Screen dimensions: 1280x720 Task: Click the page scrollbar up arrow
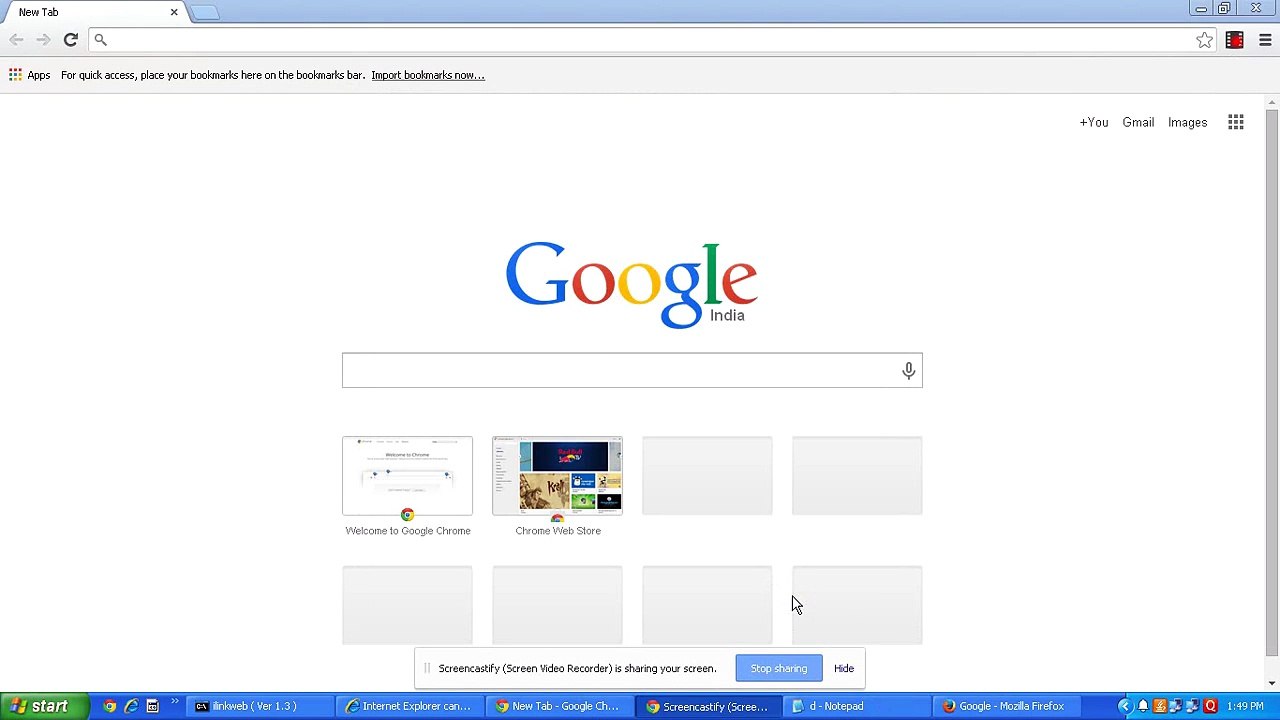(1272, 102)
